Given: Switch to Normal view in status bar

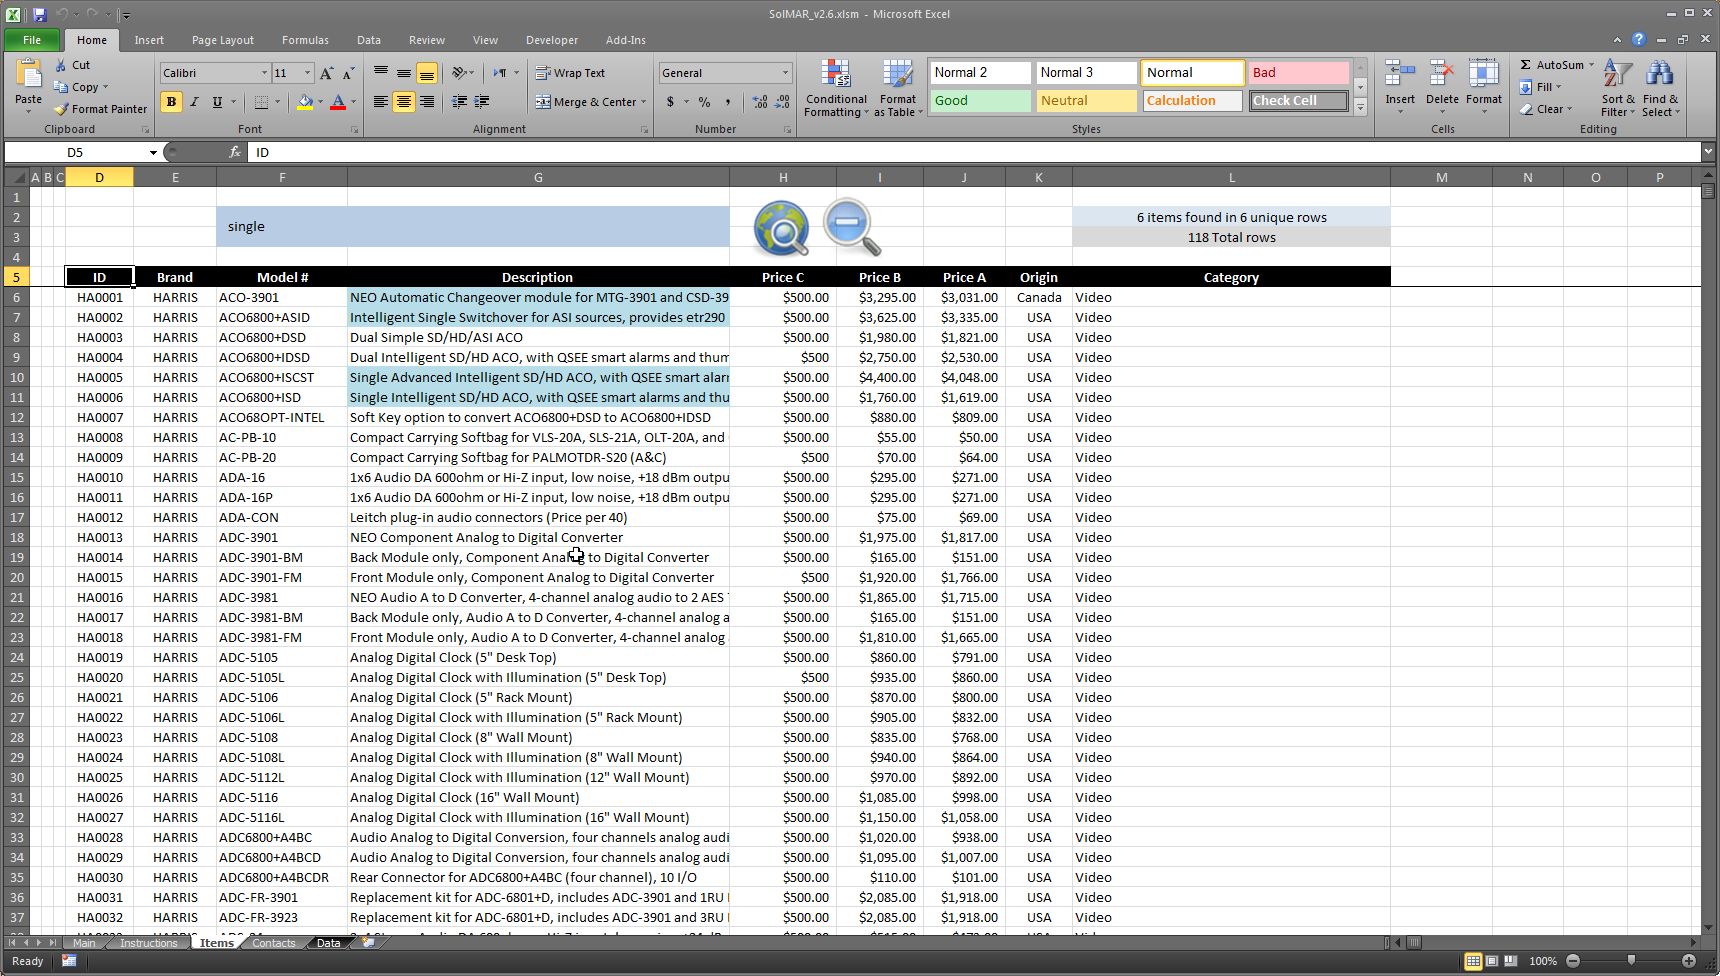Looking at the screenshot, I should tap(1473, 961).
